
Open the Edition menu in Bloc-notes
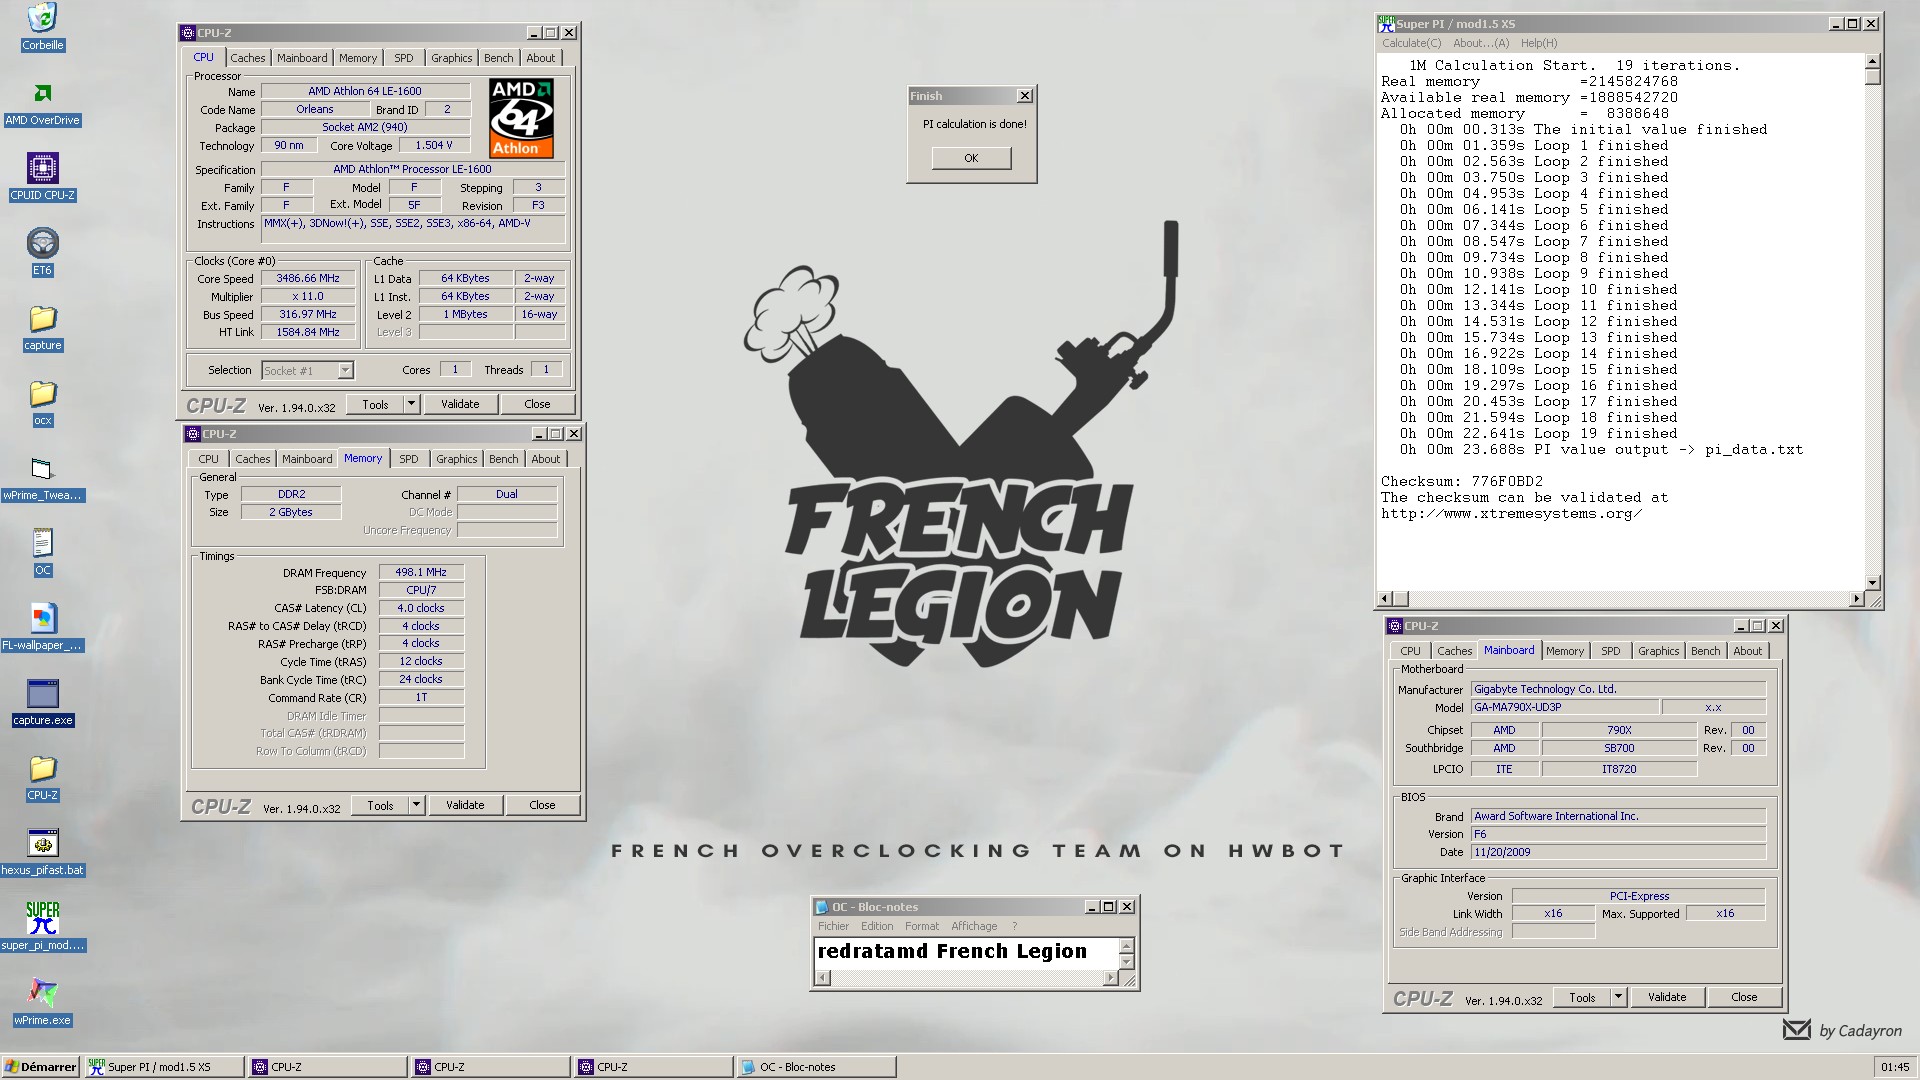(877, 926)
